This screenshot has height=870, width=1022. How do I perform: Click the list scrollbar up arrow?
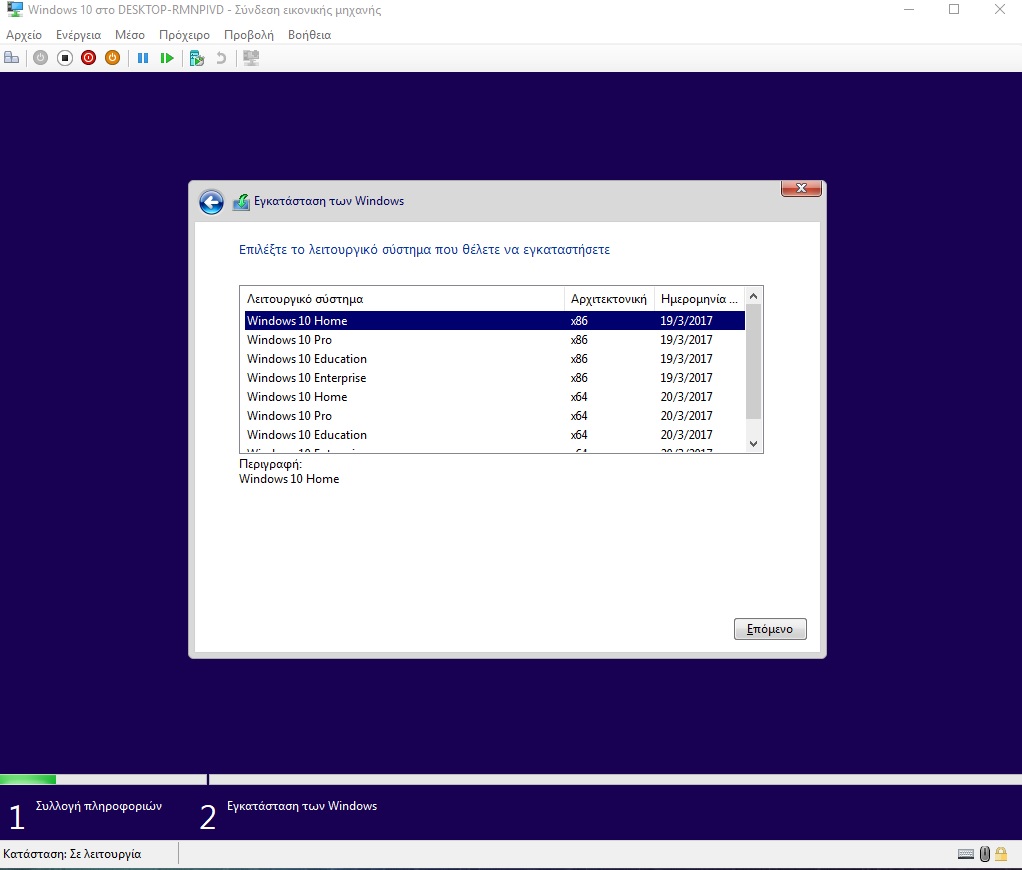[755, 296]
